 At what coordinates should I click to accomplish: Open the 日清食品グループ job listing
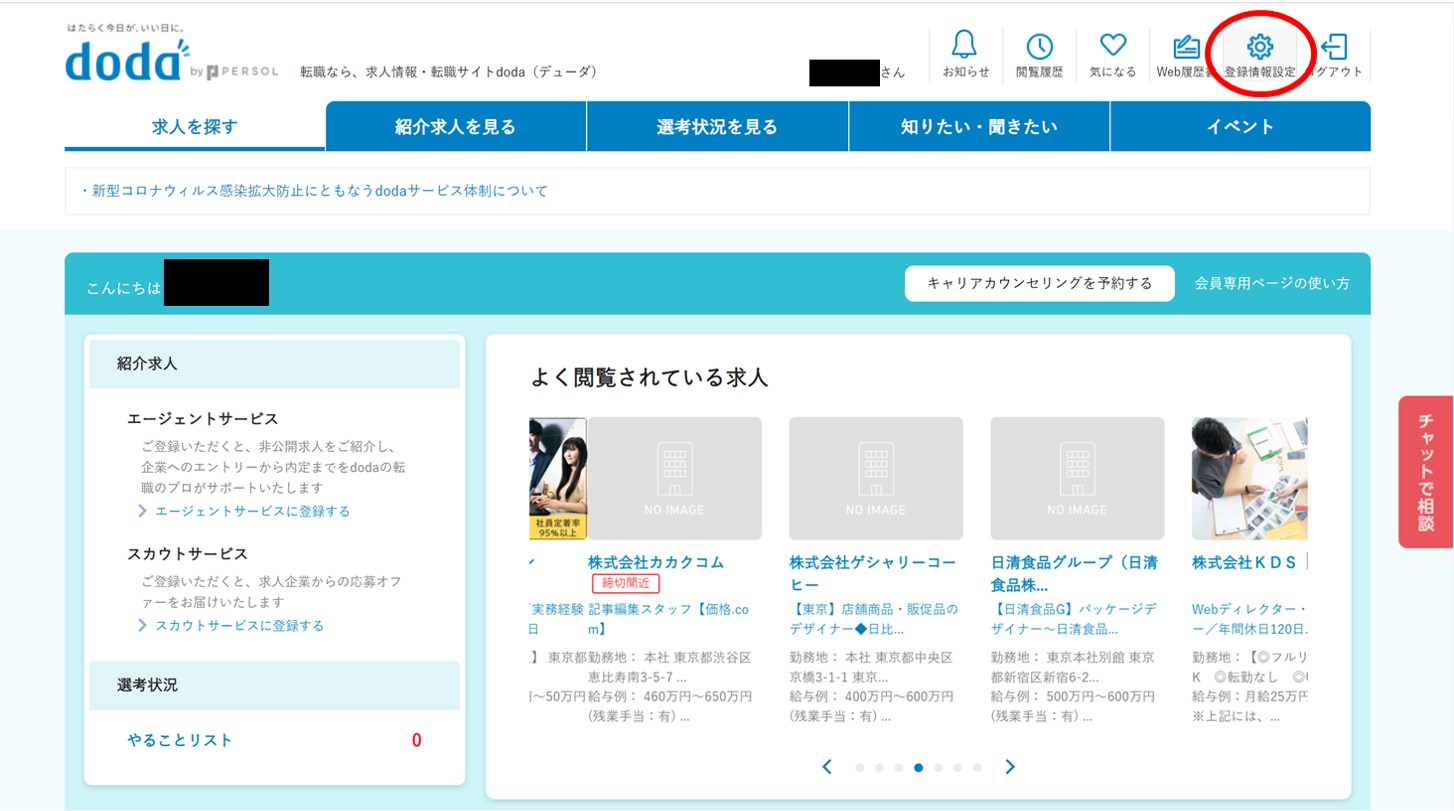tap(1075, 573)
